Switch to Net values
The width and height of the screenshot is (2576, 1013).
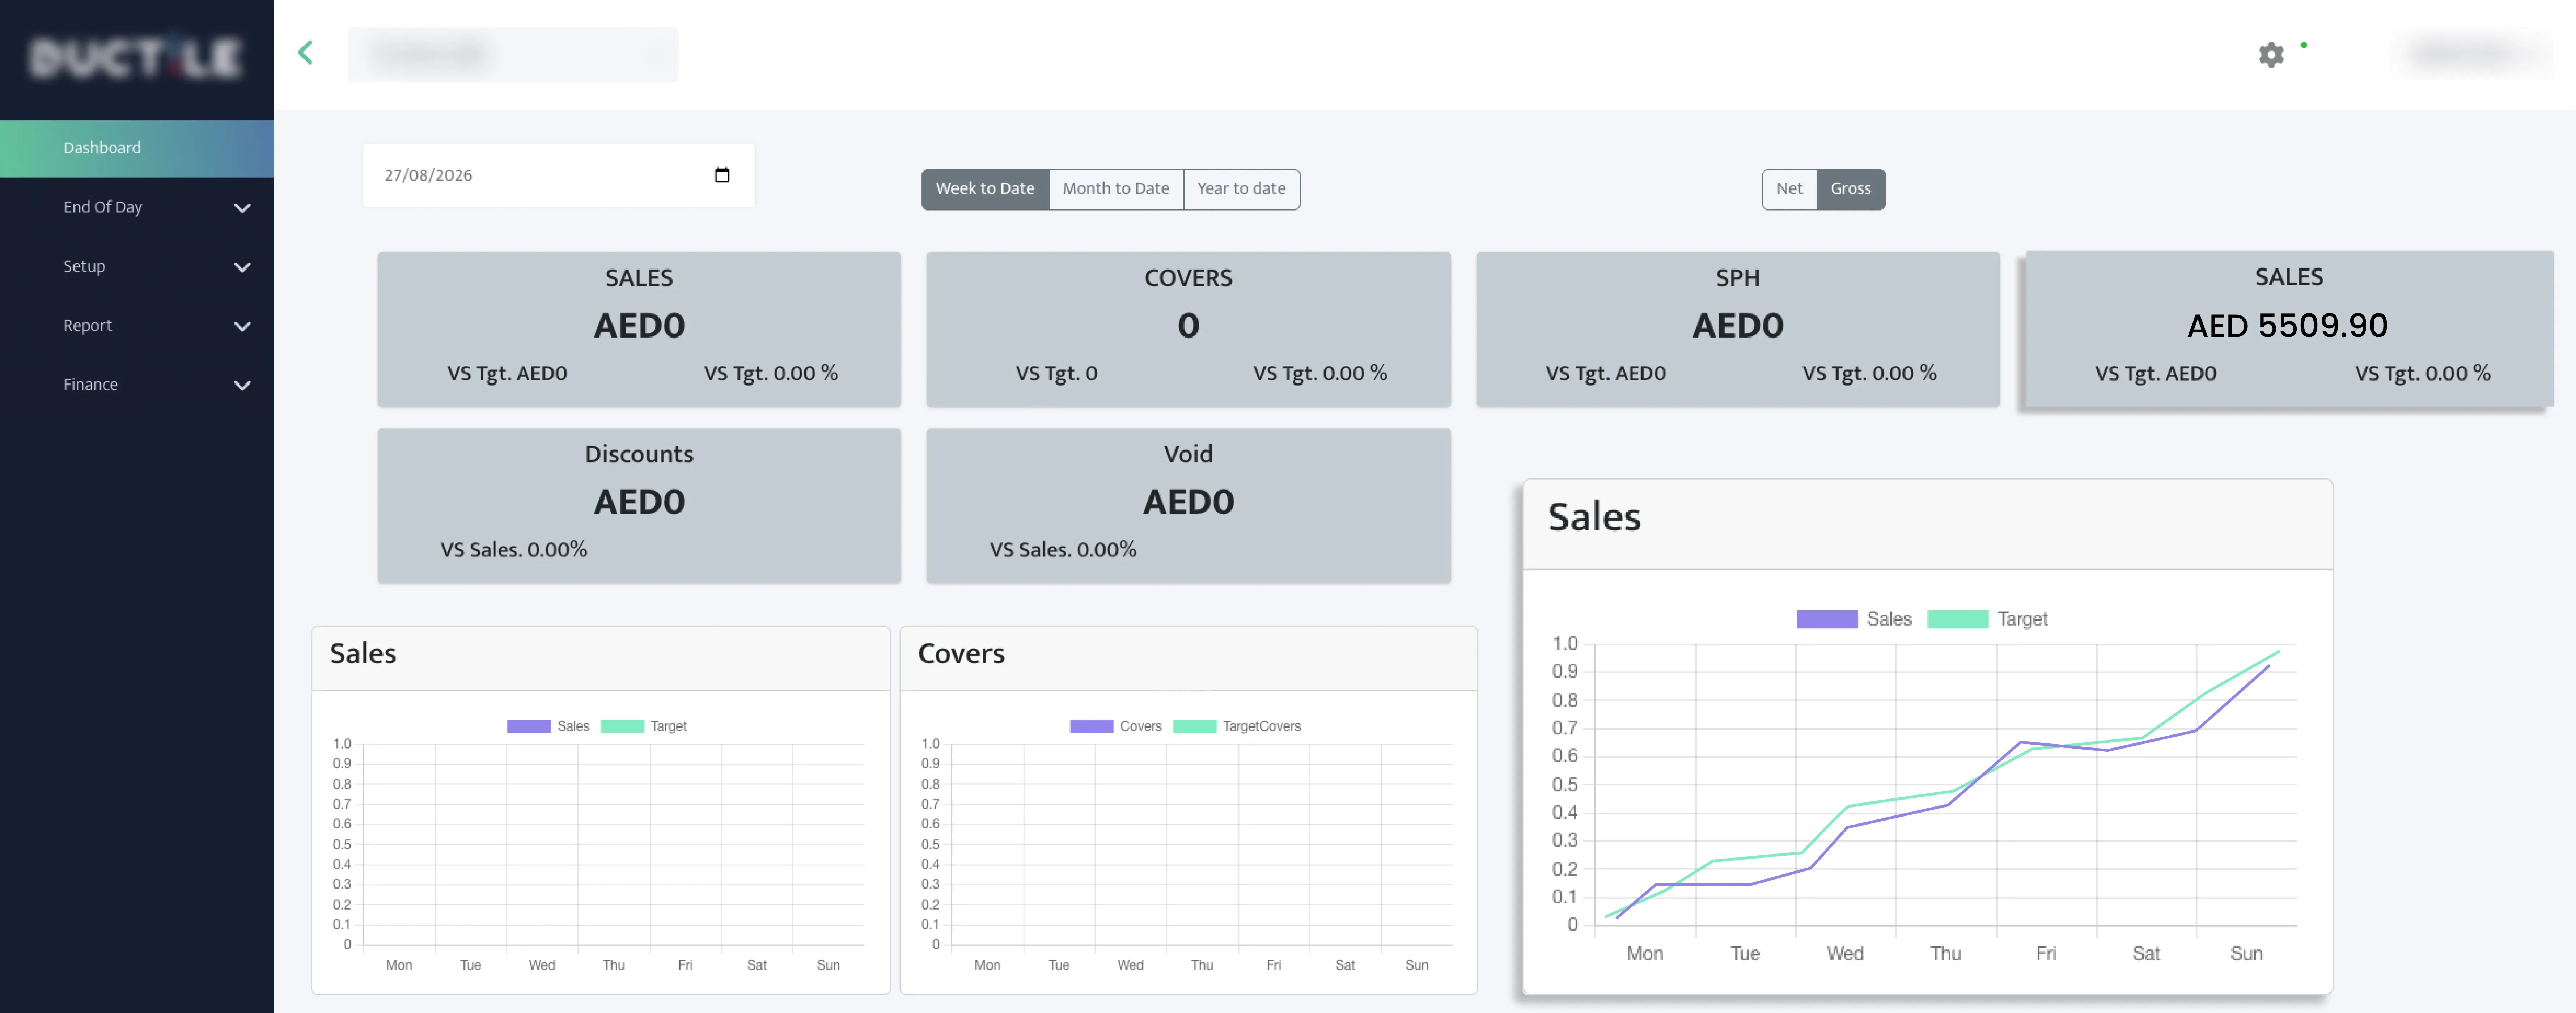(x=1789, y=189)
